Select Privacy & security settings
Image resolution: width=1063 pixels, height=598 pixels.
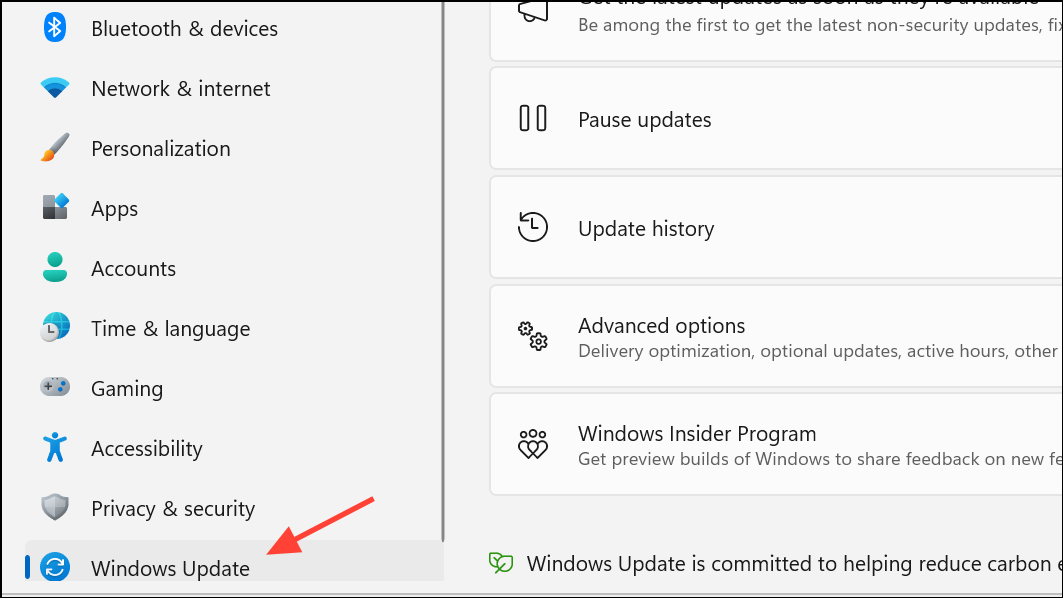point(234,508)
